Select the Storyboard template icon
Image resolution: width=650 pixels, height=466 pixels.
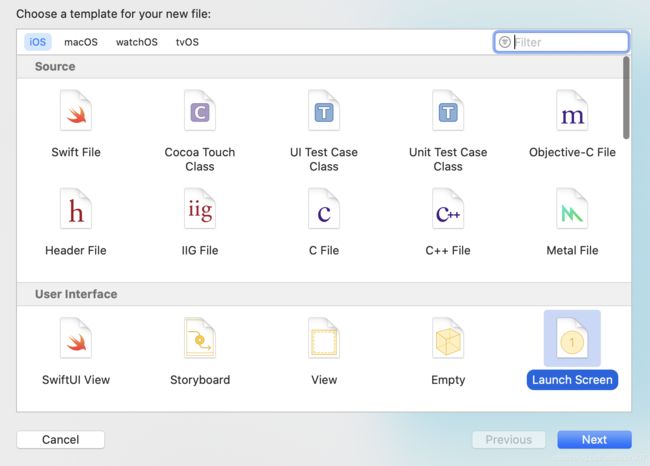pos(200,338)
